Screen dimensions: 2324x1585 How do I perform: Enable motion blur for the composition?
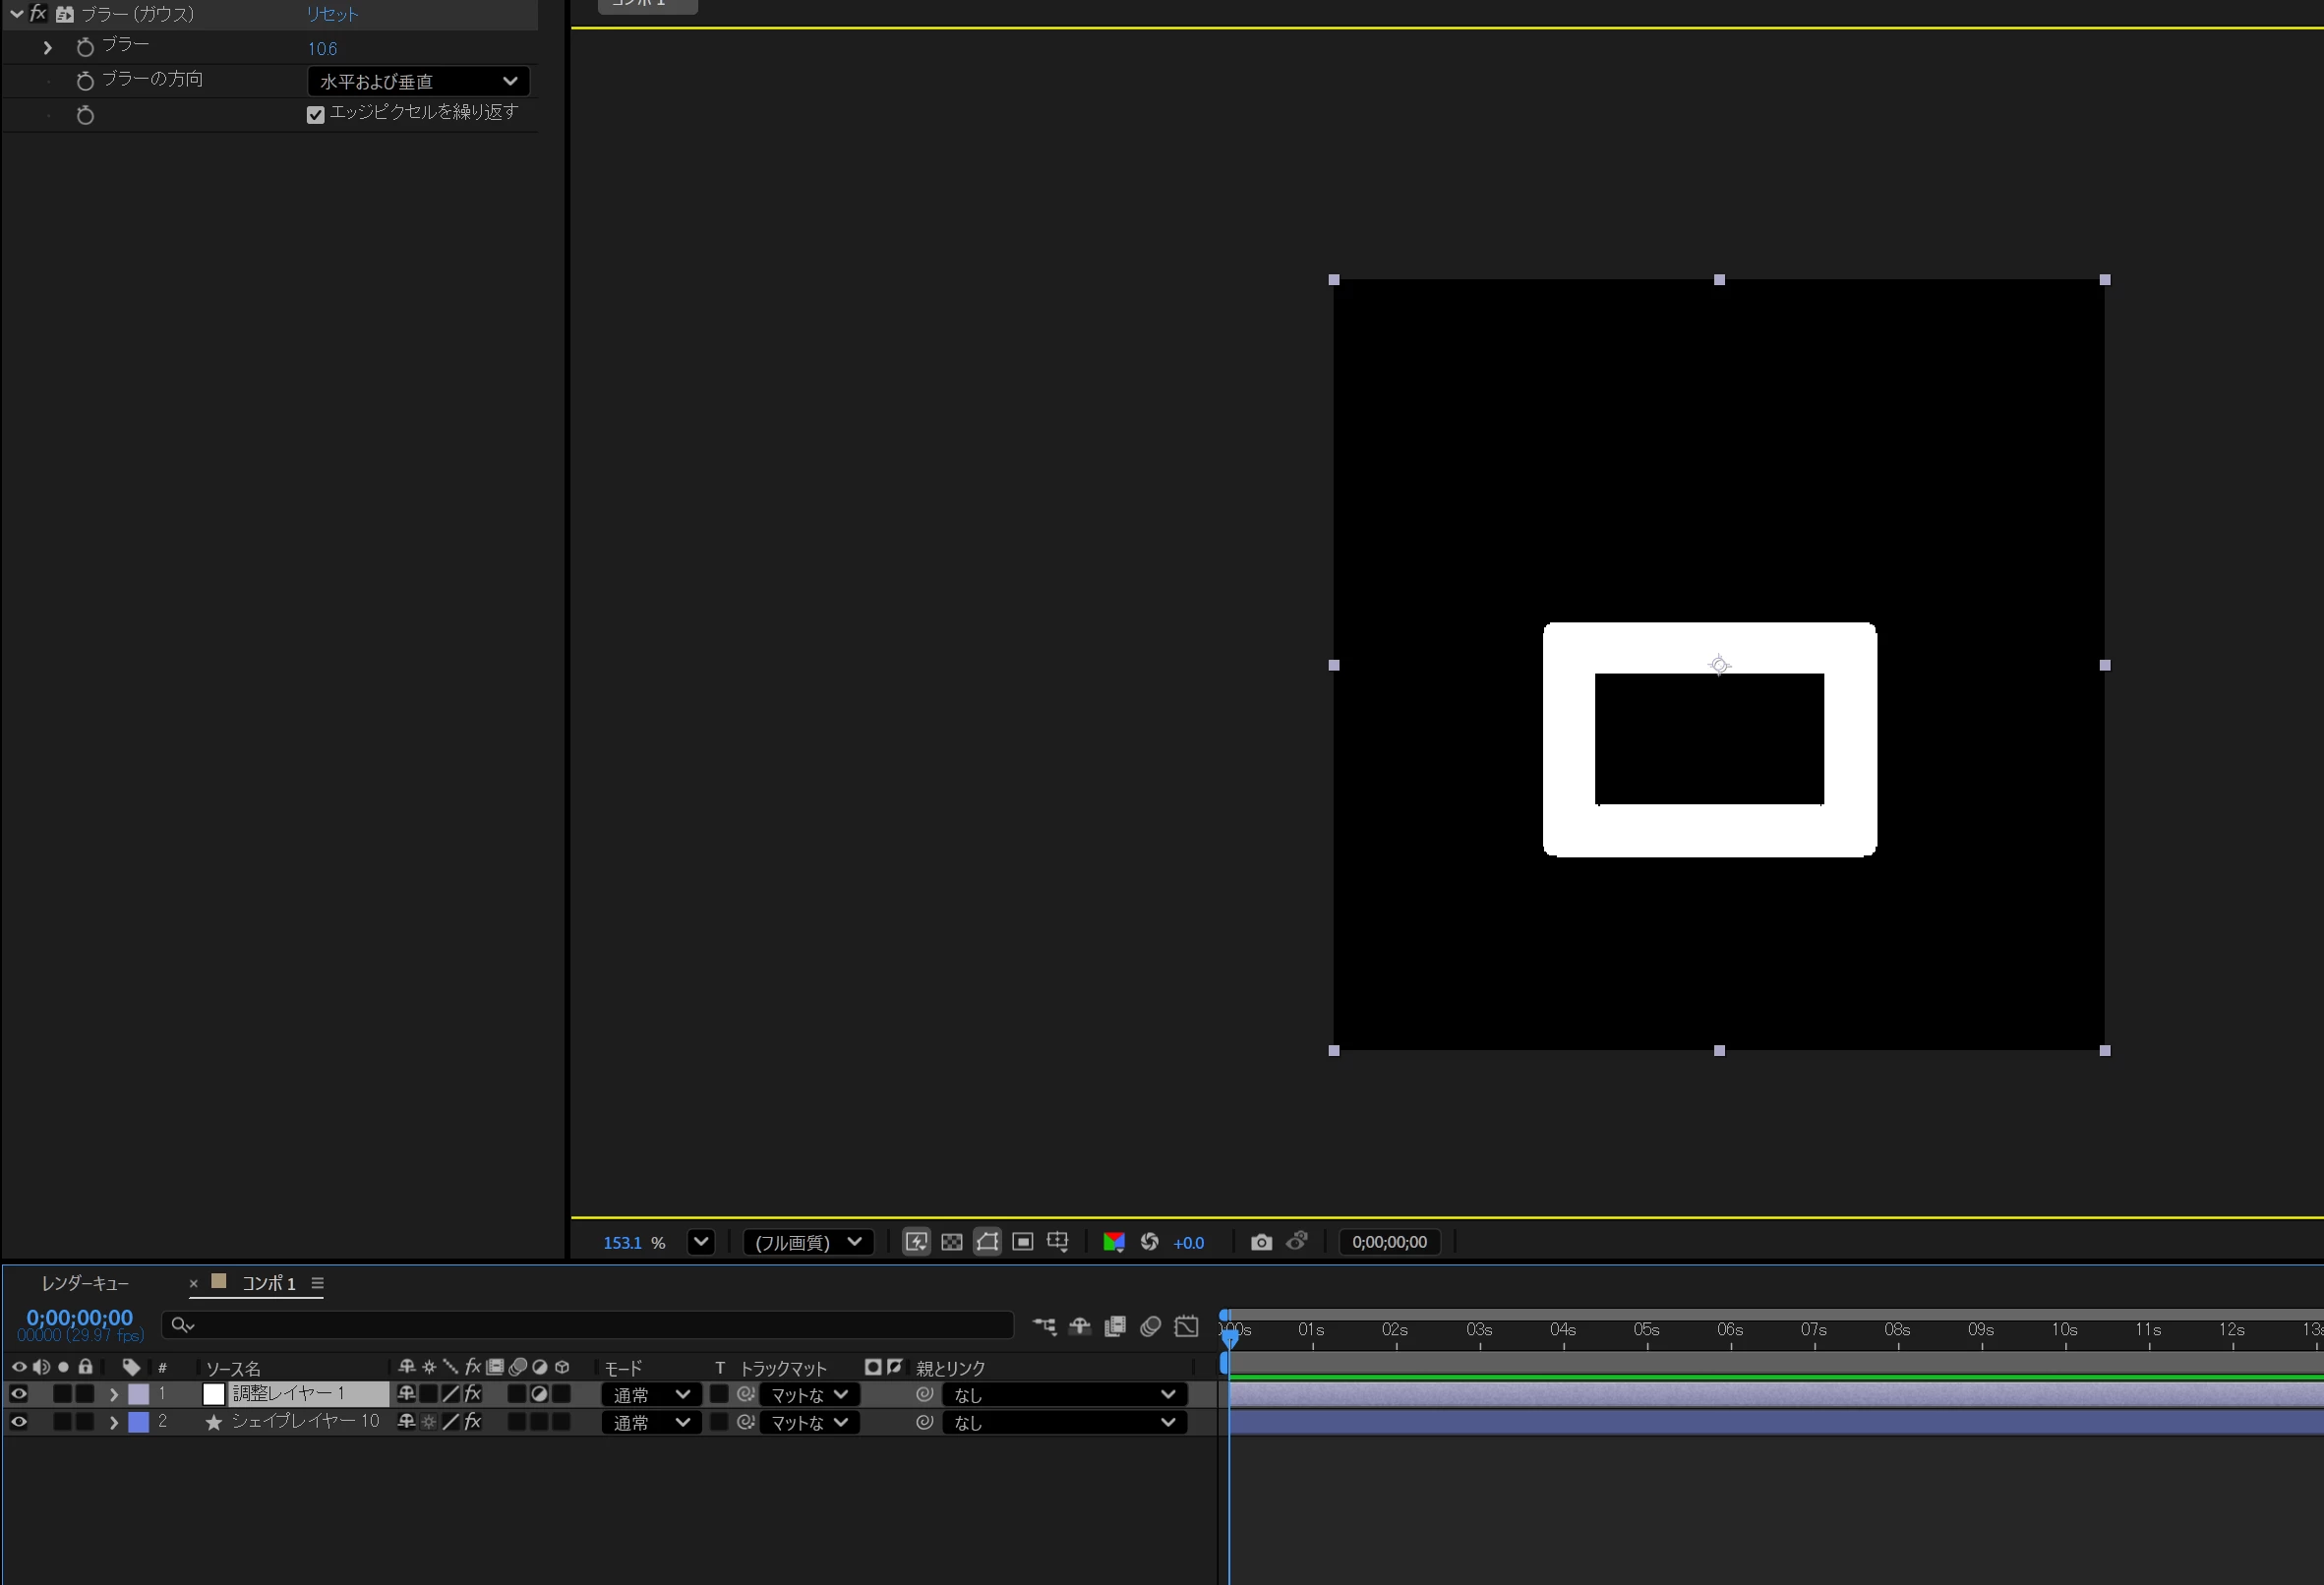tap(1150, 1327)
